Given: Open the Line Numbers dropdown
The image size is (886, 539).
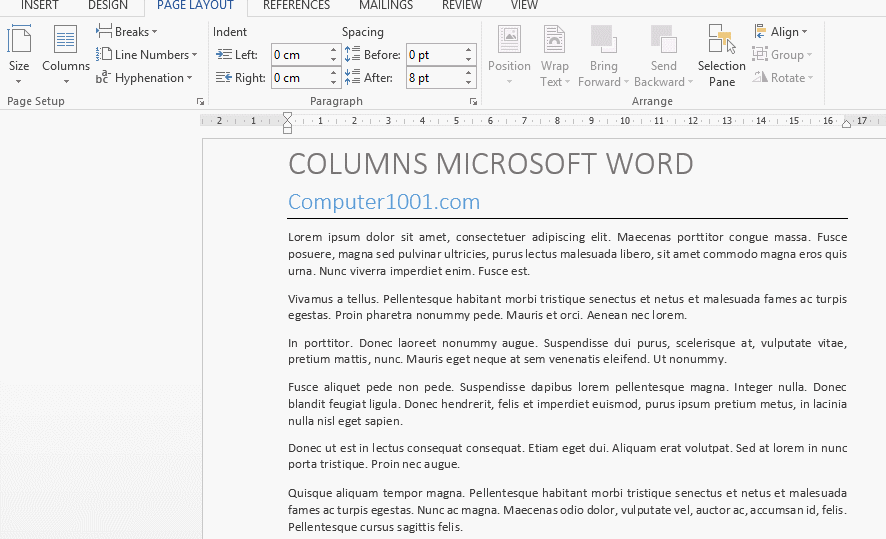Looking at the screenshot, I should 147,55.
